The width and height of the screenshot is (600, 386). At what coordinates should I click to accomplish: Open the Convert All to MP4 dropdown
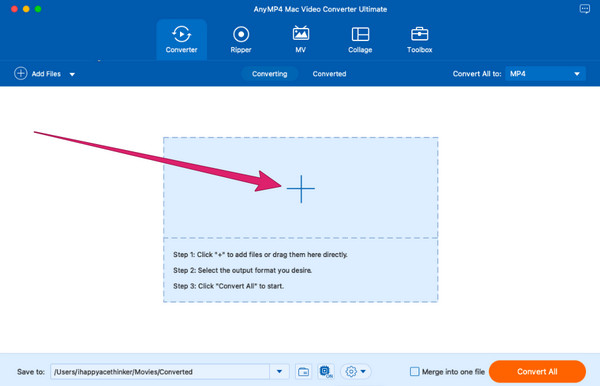pos(545,74)
